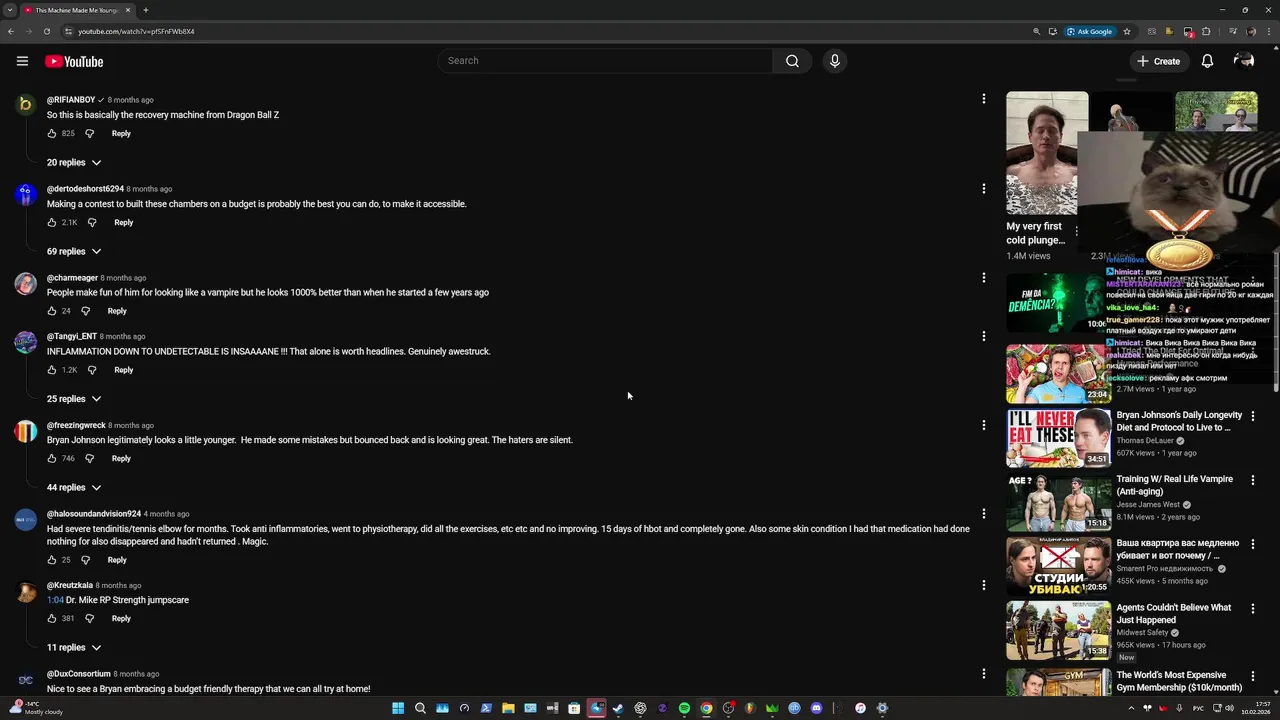Viewport: 1280px width, 720px height.
Task: Focus the YouTube search field
Action: point(605,61)
